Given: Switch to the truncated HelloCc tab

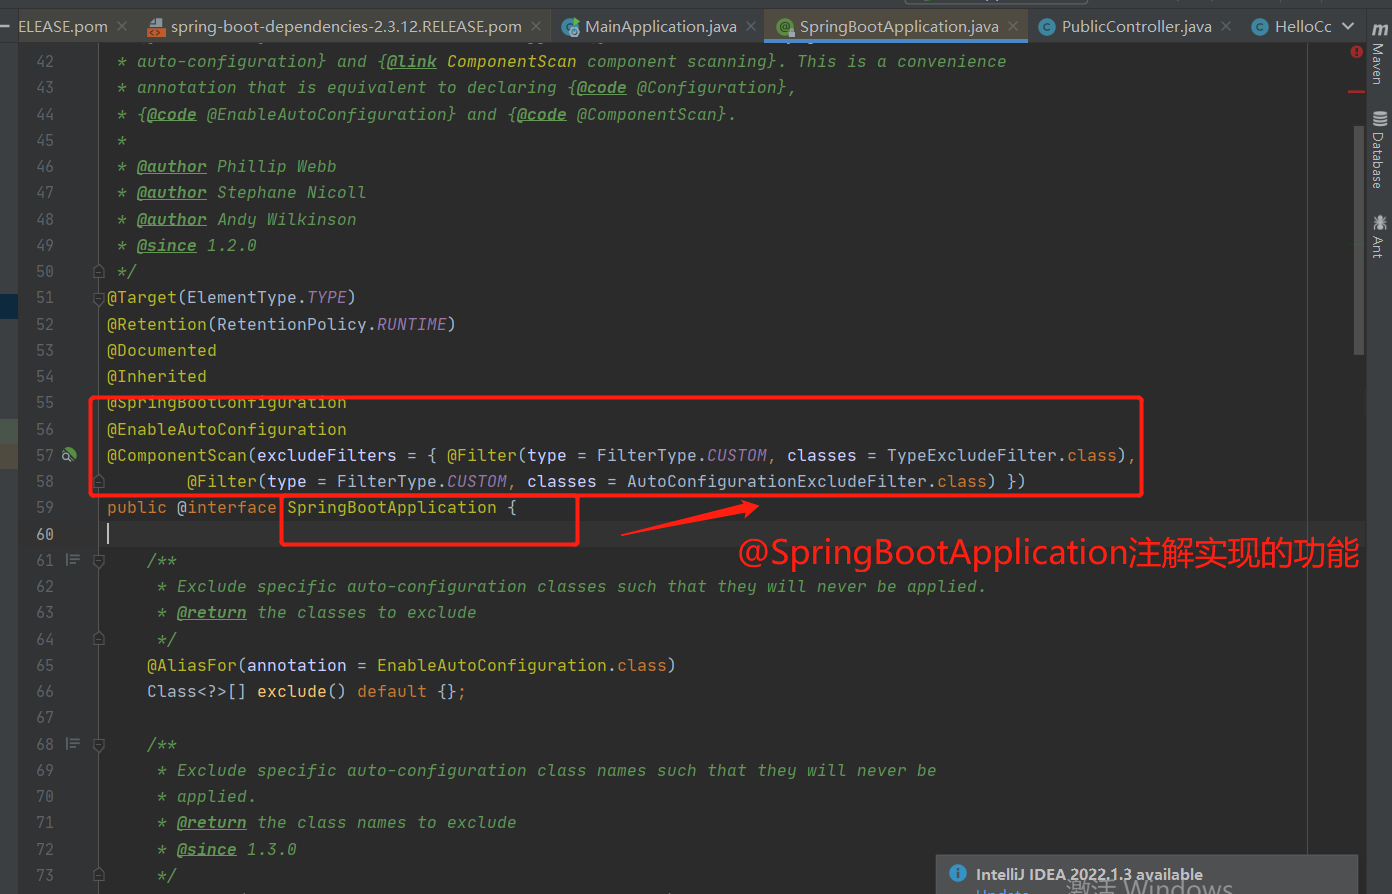Looking at the screenshot, I should point(1303,27).
